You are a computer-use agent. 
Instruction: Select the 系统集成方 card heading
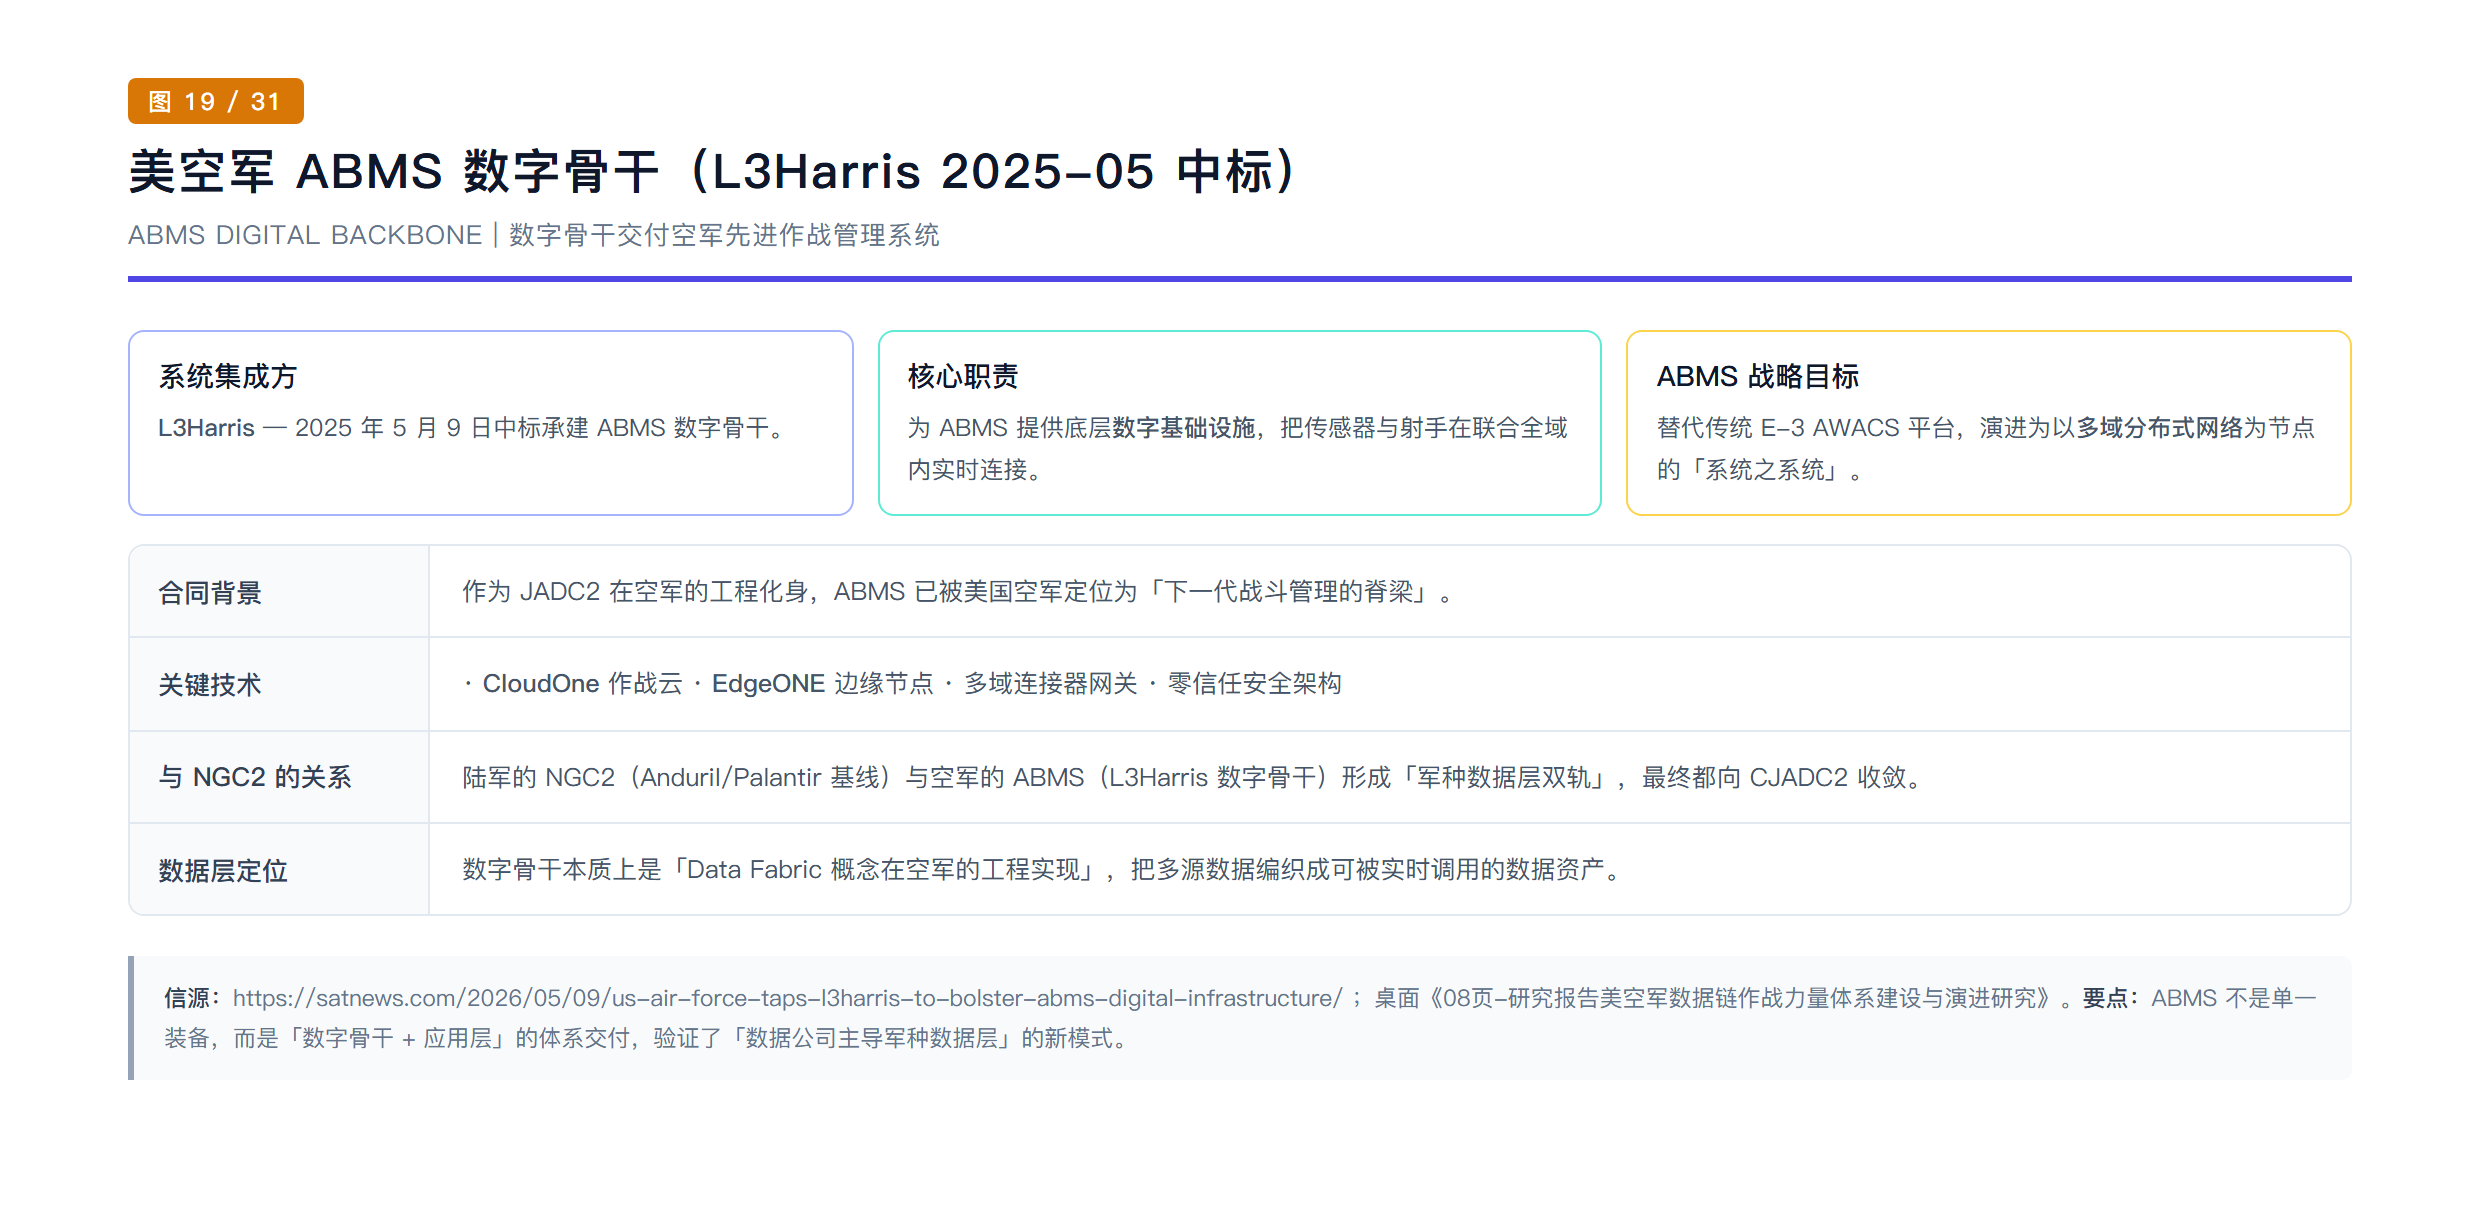coord(228,376)
